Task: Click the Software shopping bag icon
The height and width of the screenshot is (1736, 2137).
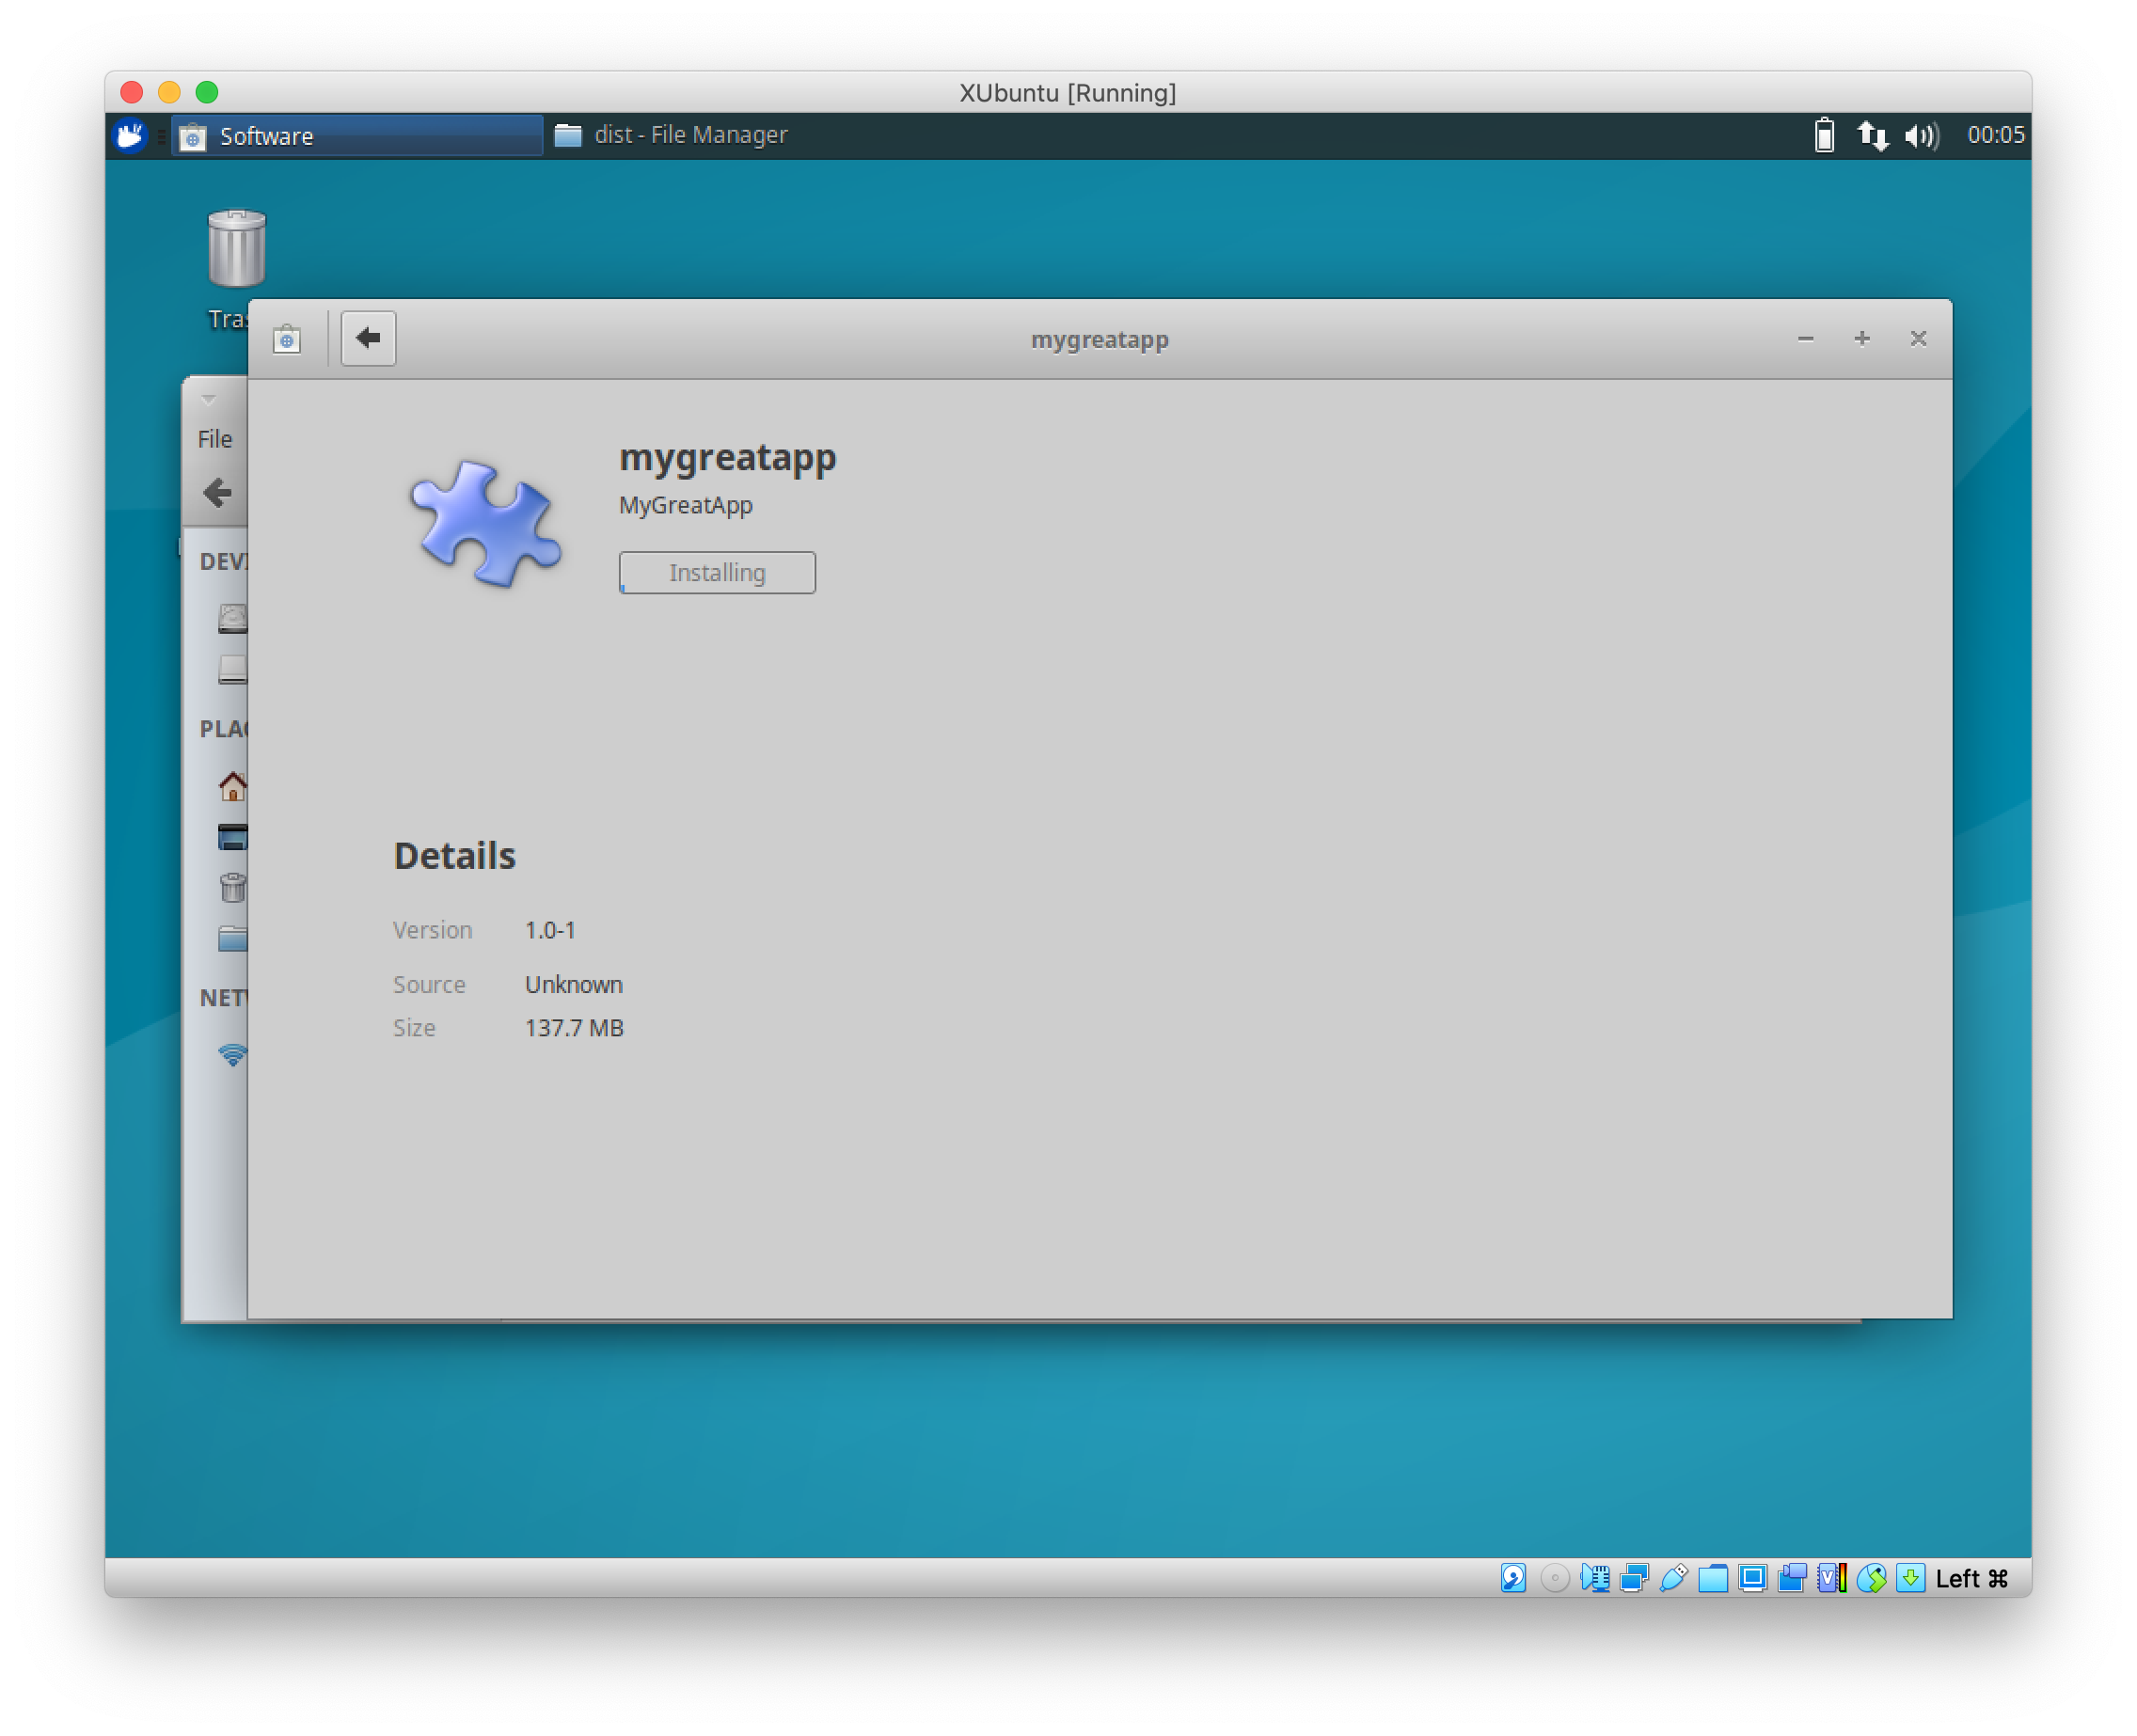Action: pos(287,340)
